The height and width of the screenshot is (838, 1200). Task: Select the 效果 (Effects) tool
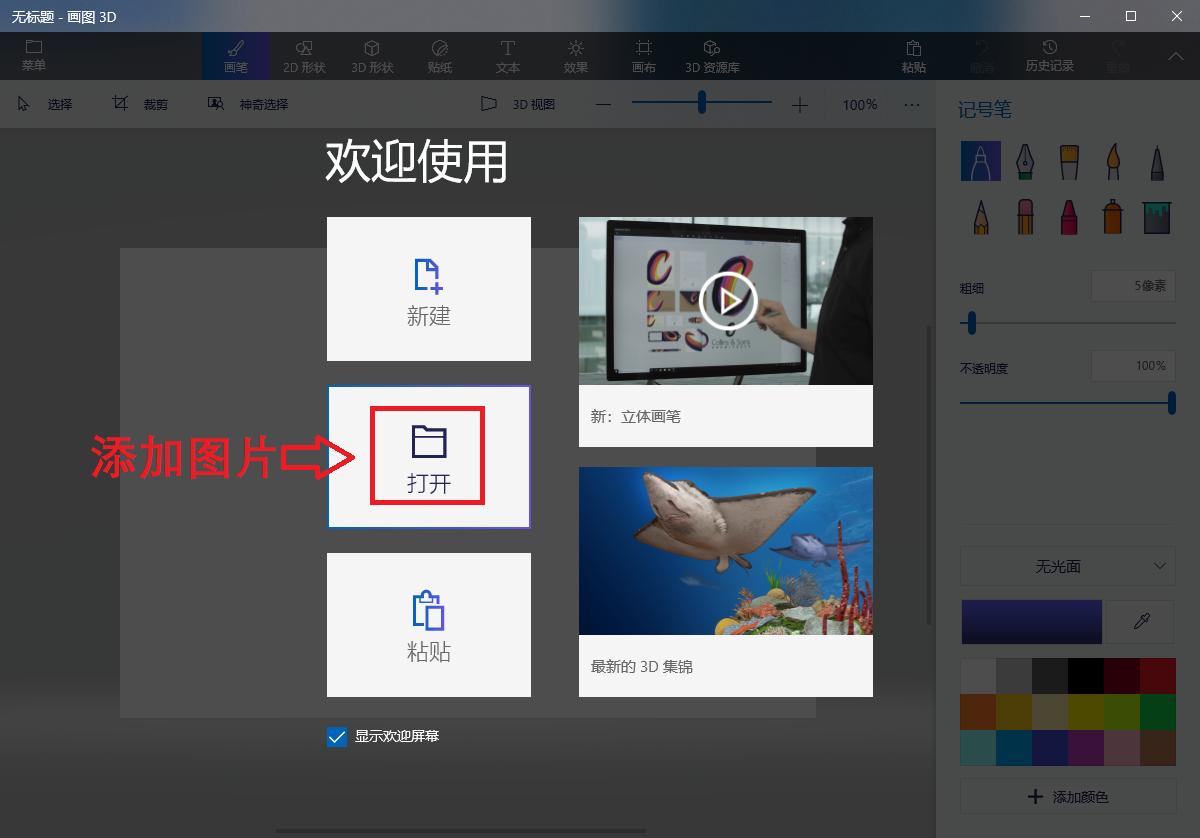point(576,55)
